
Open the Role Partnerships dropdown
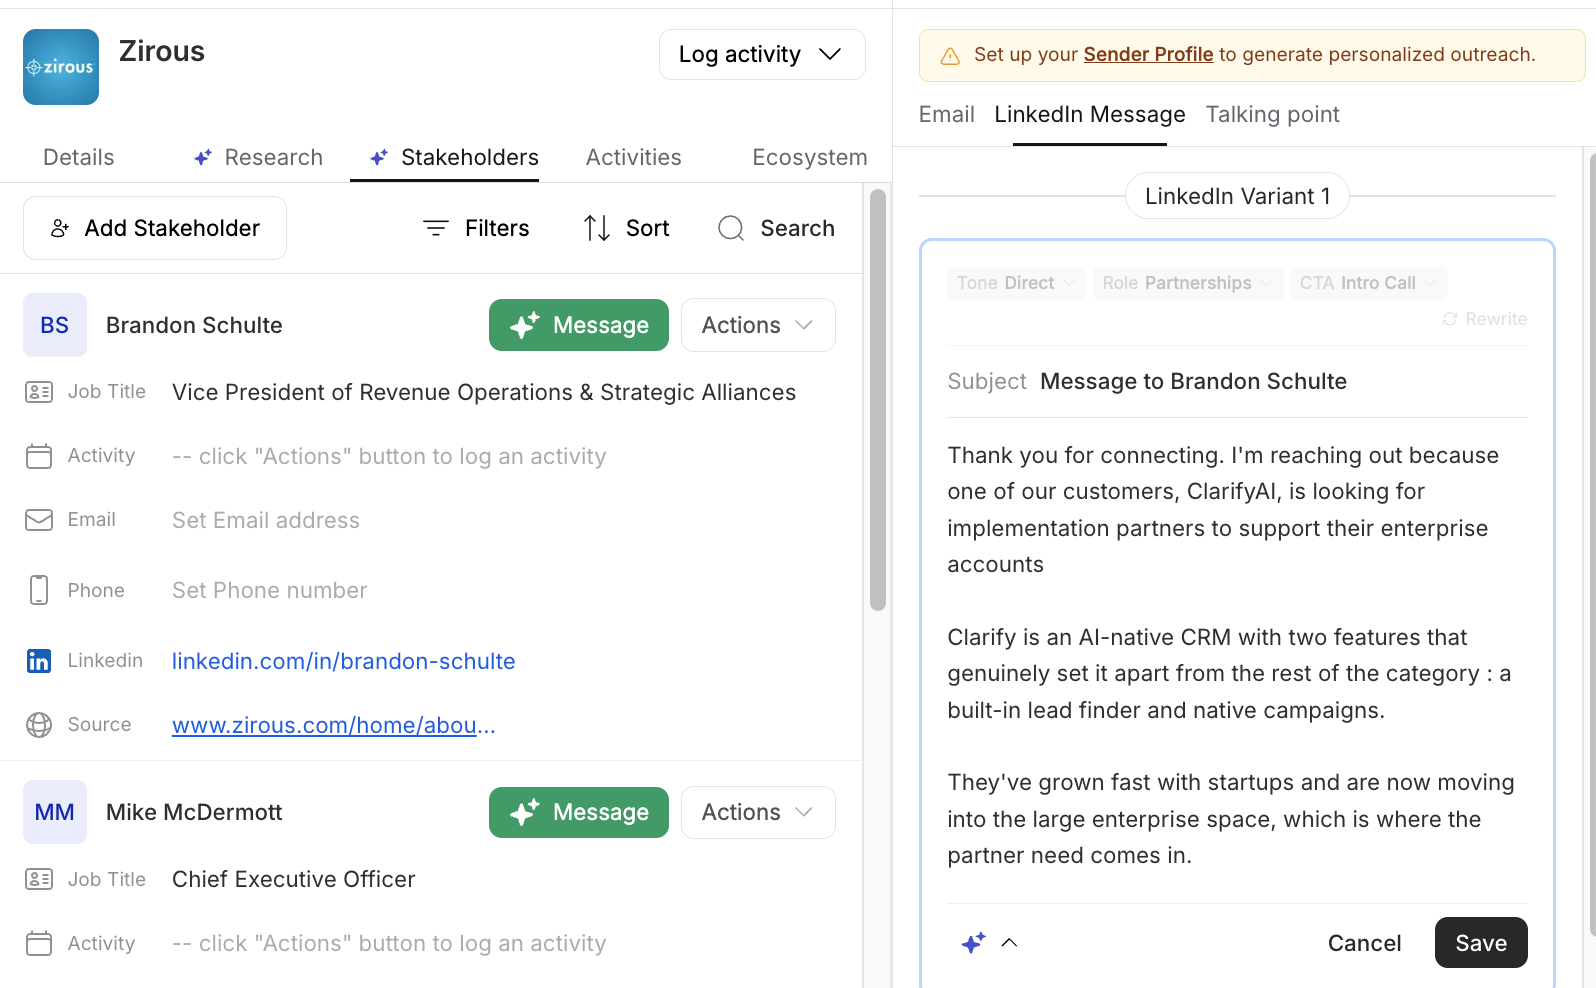1187,283
